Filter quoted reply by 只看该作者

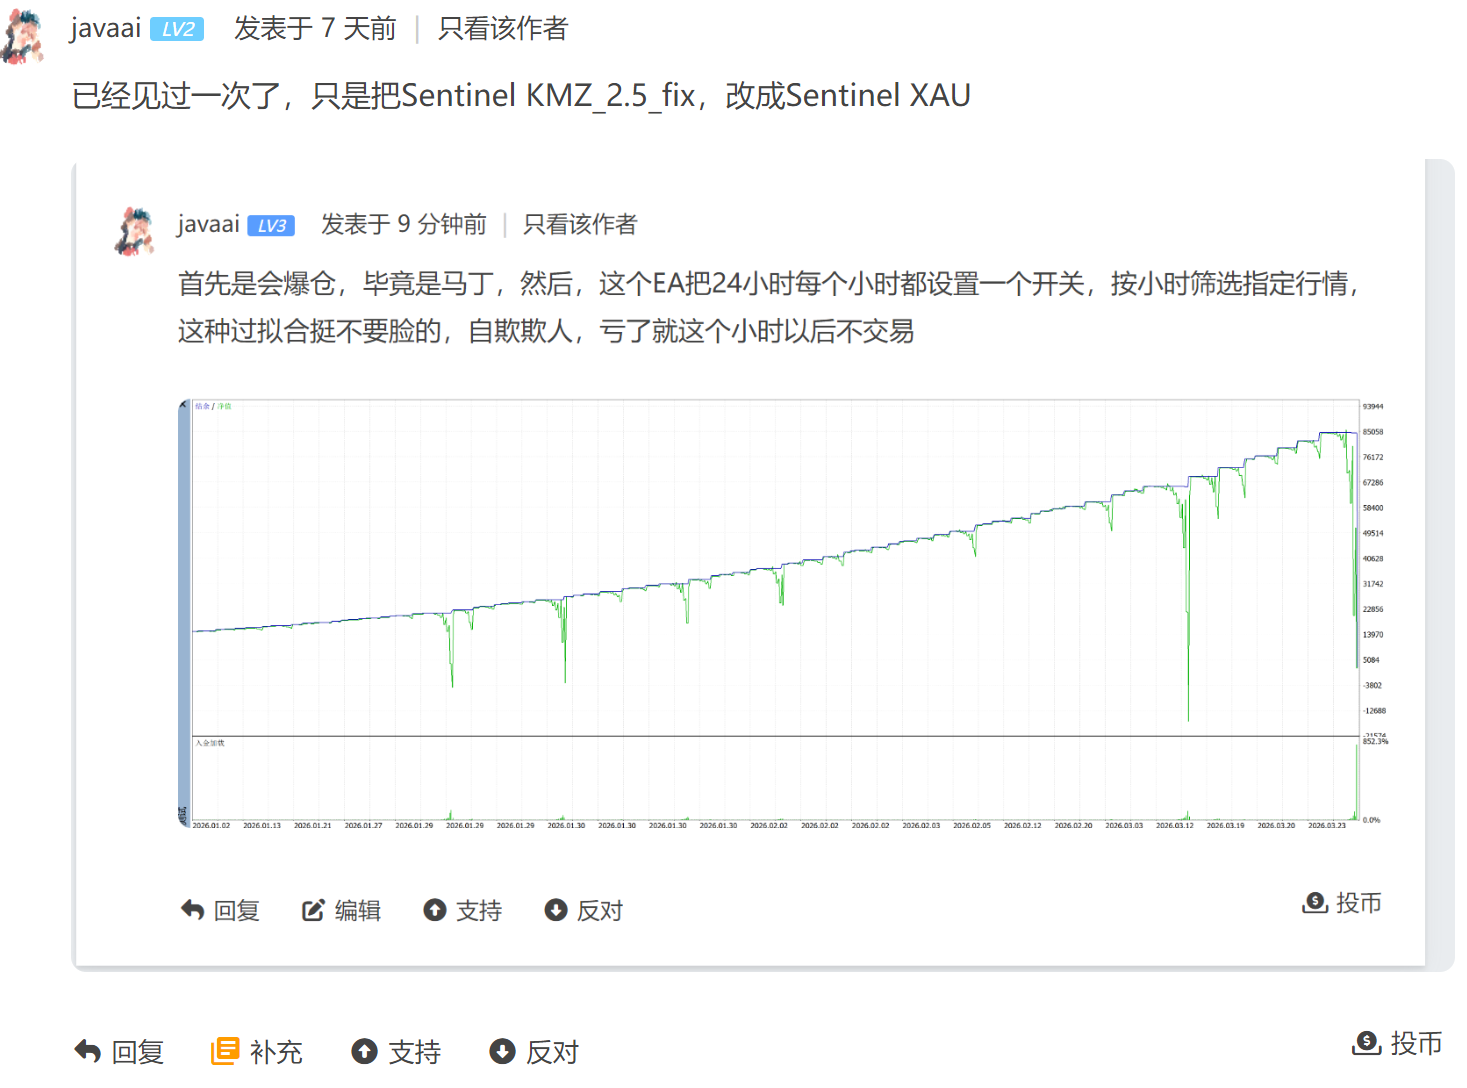coord(580,224)
